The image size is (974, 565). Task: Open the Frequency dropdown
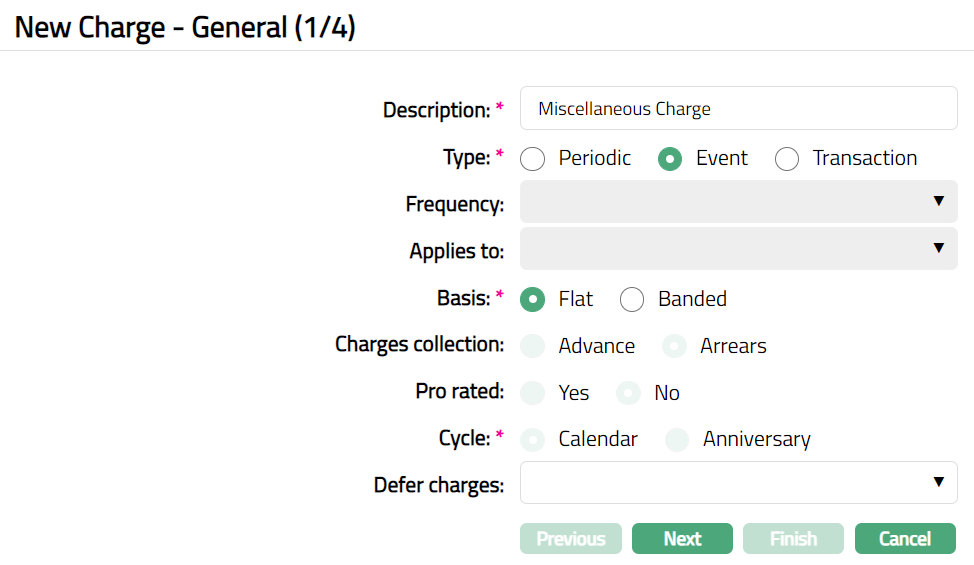738,202
